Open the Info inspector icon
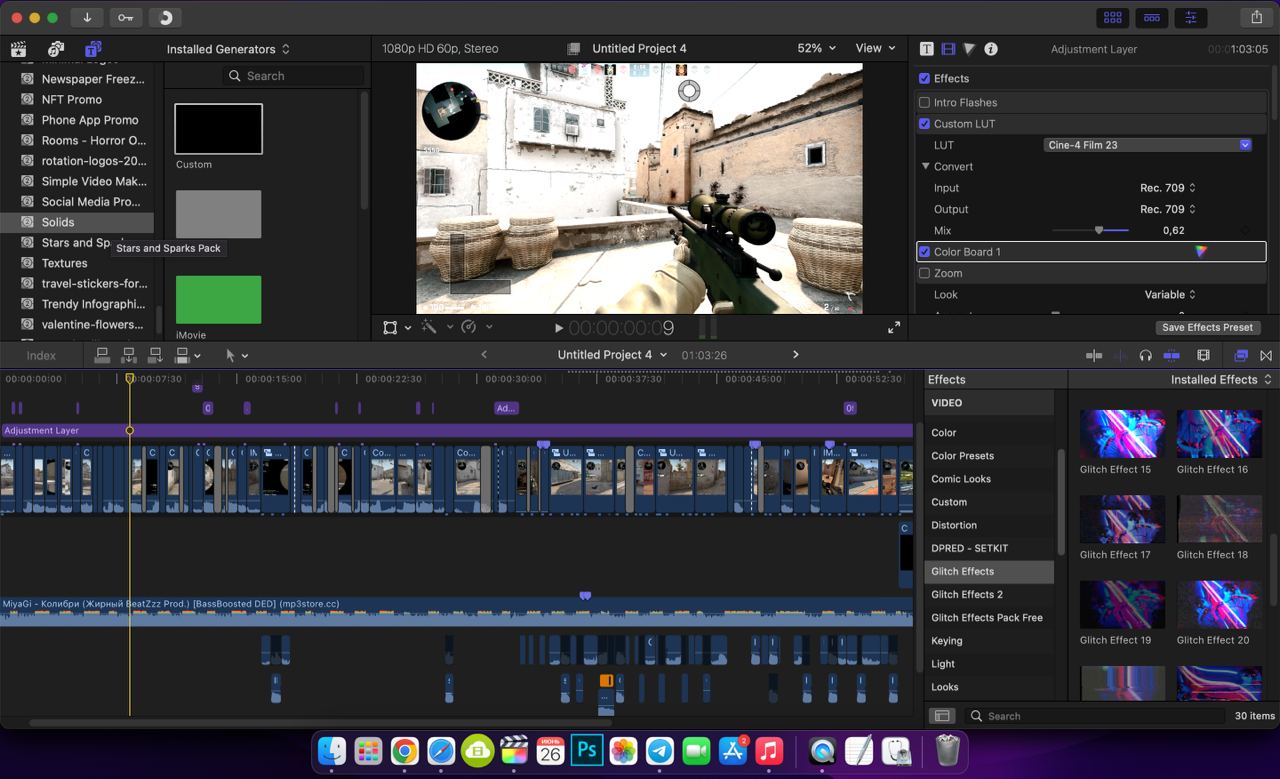The image size is (1280, 779). pos(991,49)
